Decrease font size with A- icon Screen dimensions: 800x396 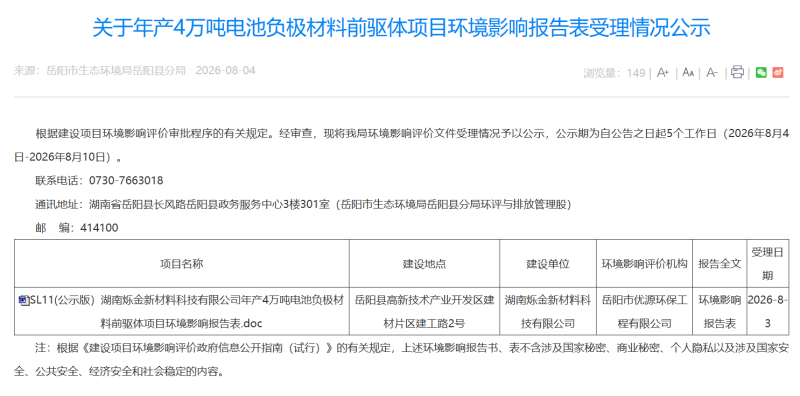click(x=712, y=72)
